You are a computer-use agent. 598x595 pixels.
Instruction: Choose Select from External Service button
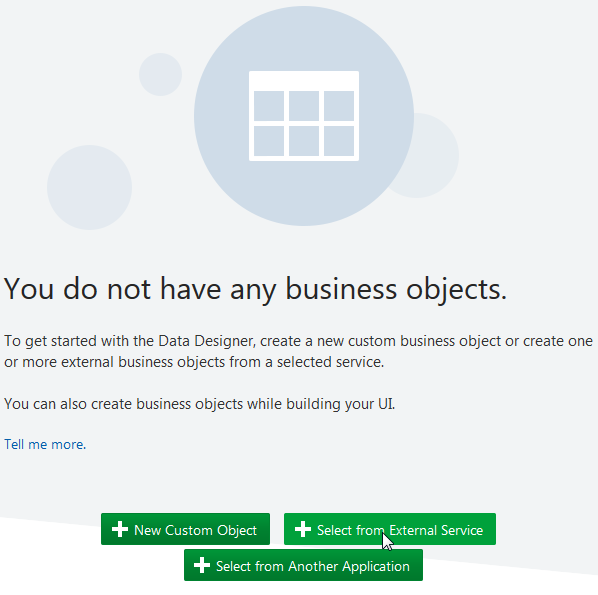coord(390,529)
